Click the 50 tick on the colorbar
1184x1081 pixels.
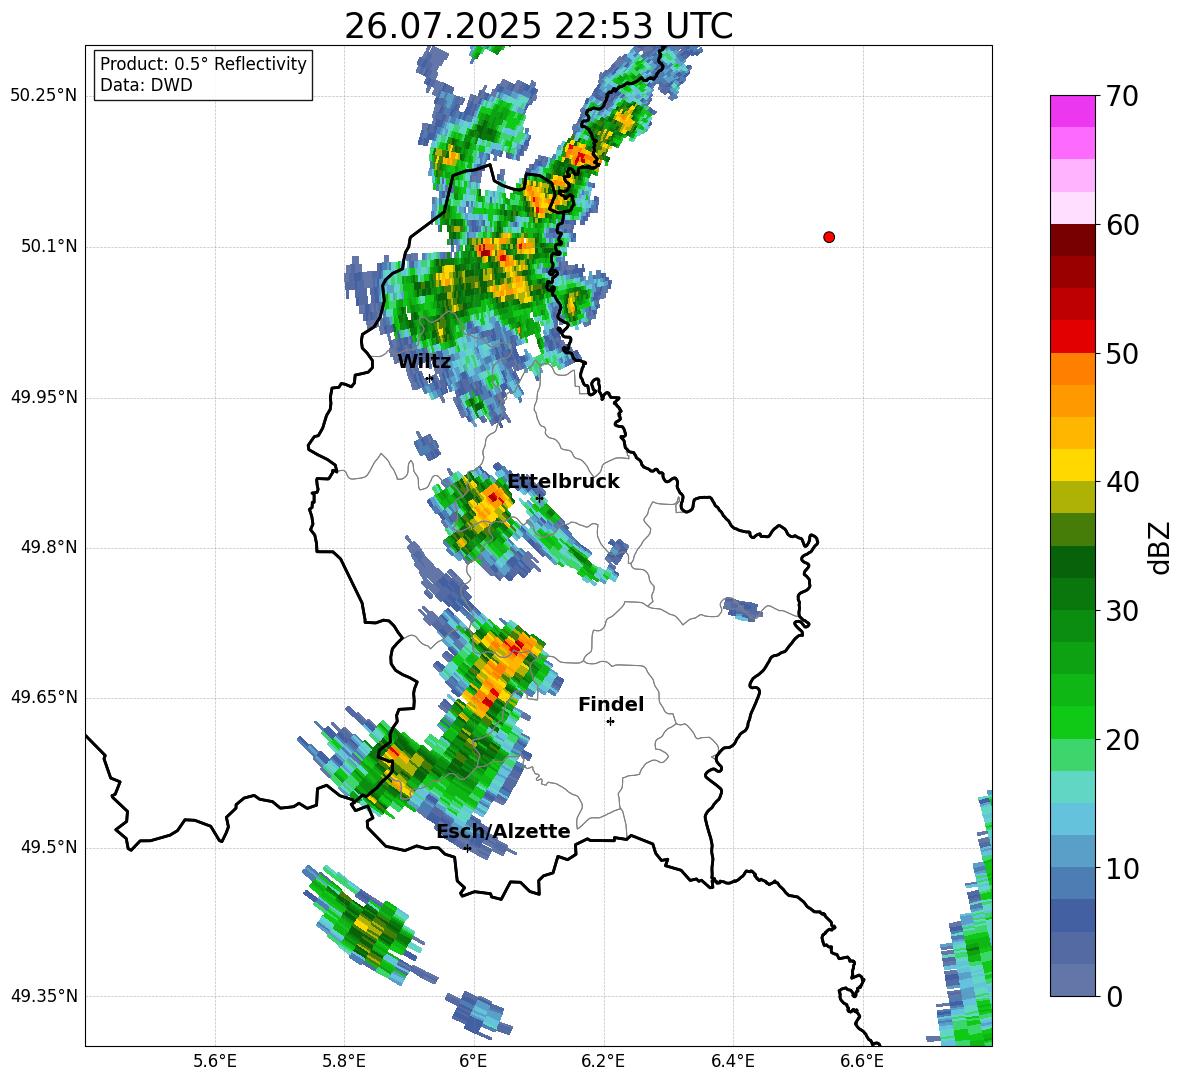1121,353
